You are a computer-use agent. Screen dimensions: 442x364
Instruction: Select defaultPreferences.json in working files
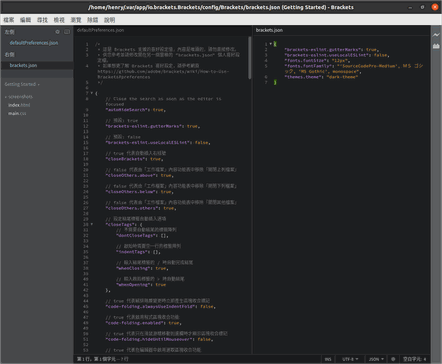pyautogui.click(x=34, y=43)
